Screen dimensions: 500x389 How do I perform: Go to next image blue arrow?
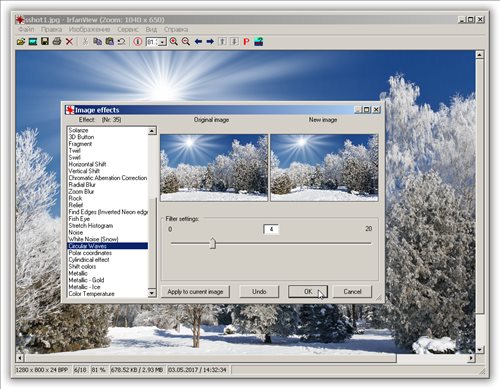click(210, 42)
